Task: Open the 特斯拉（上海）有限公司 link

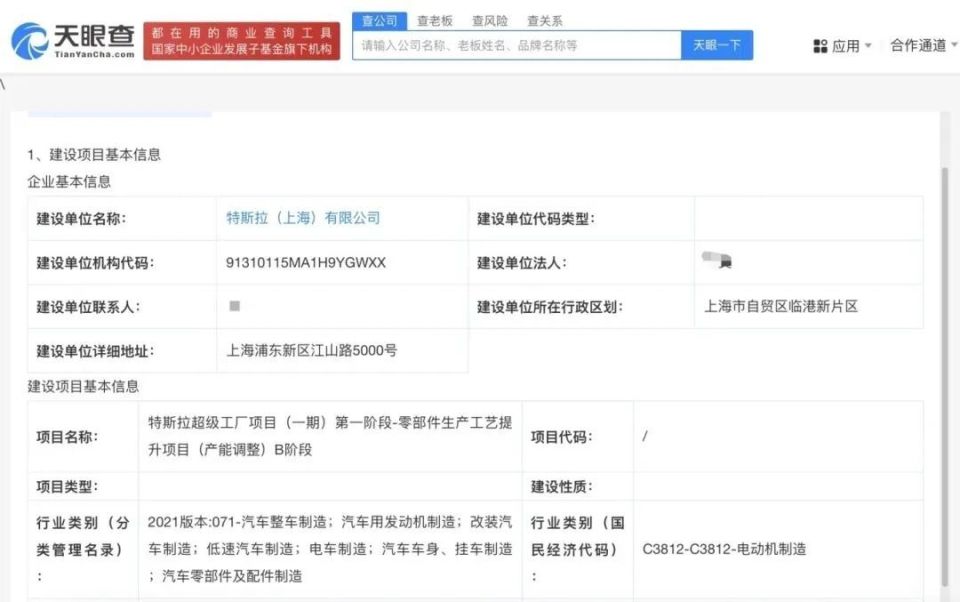Action: [303, 218]
